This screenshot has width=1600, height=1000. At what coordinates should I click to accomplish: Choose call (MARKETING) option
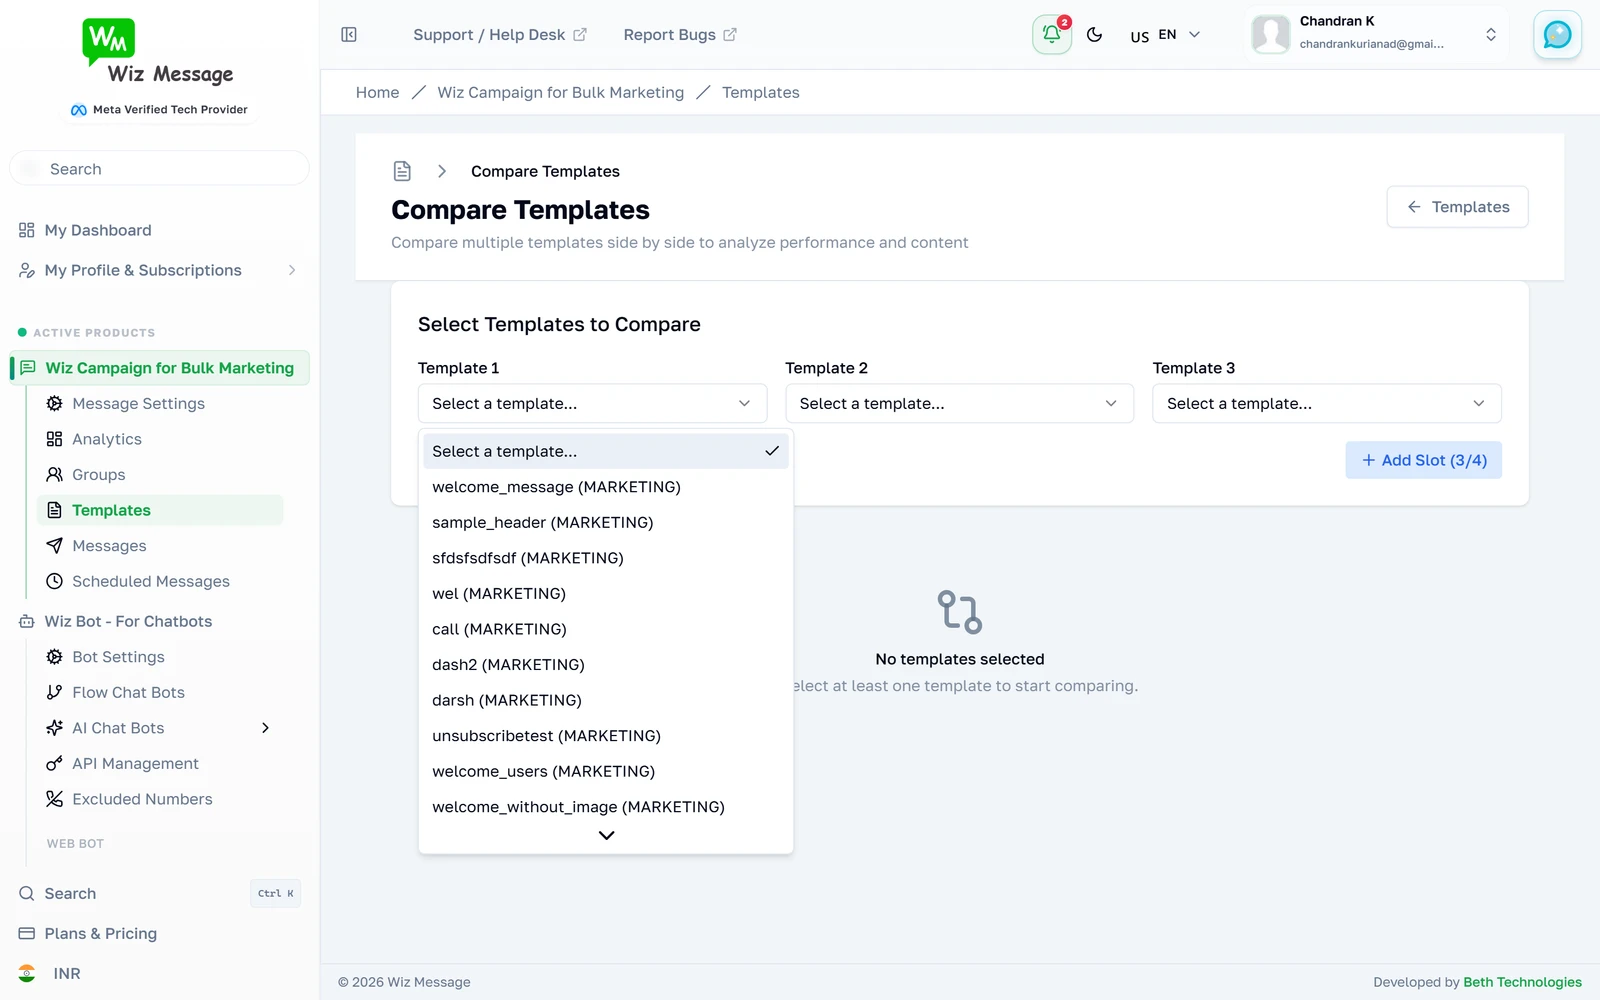point(606,628)
